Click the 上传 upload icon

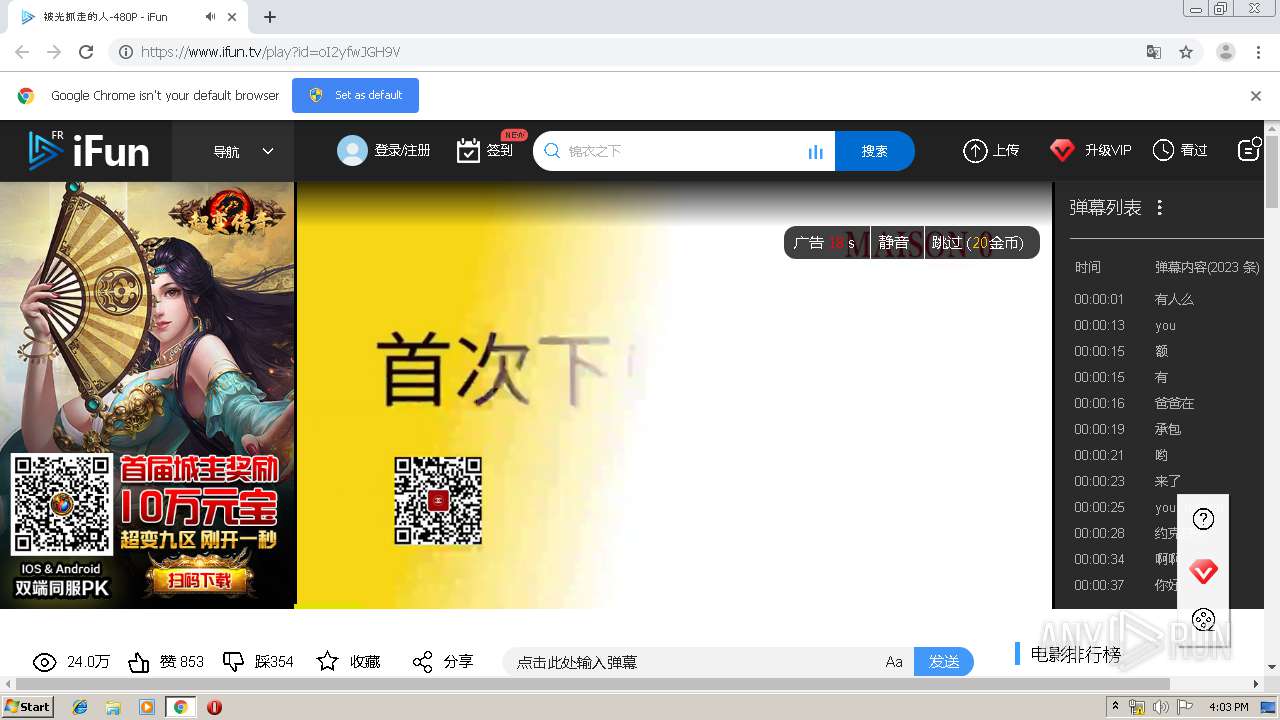(975, 150)
